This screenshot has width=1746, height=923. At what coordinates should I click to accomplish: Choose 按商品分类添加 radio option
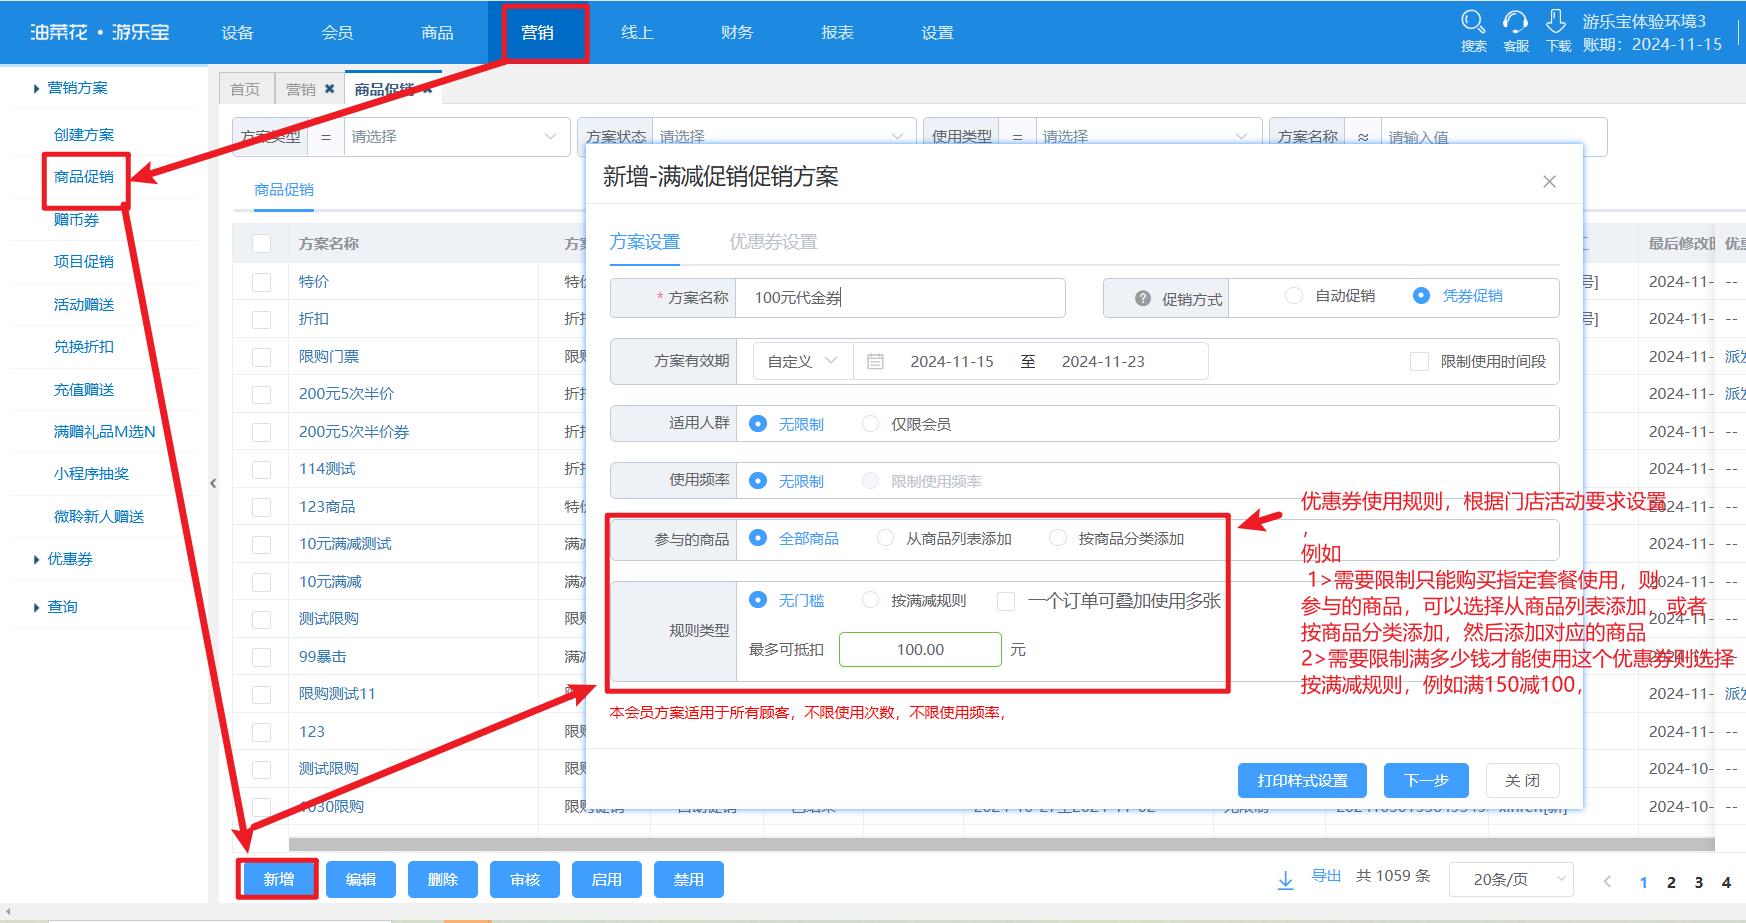click(1057, 538)
